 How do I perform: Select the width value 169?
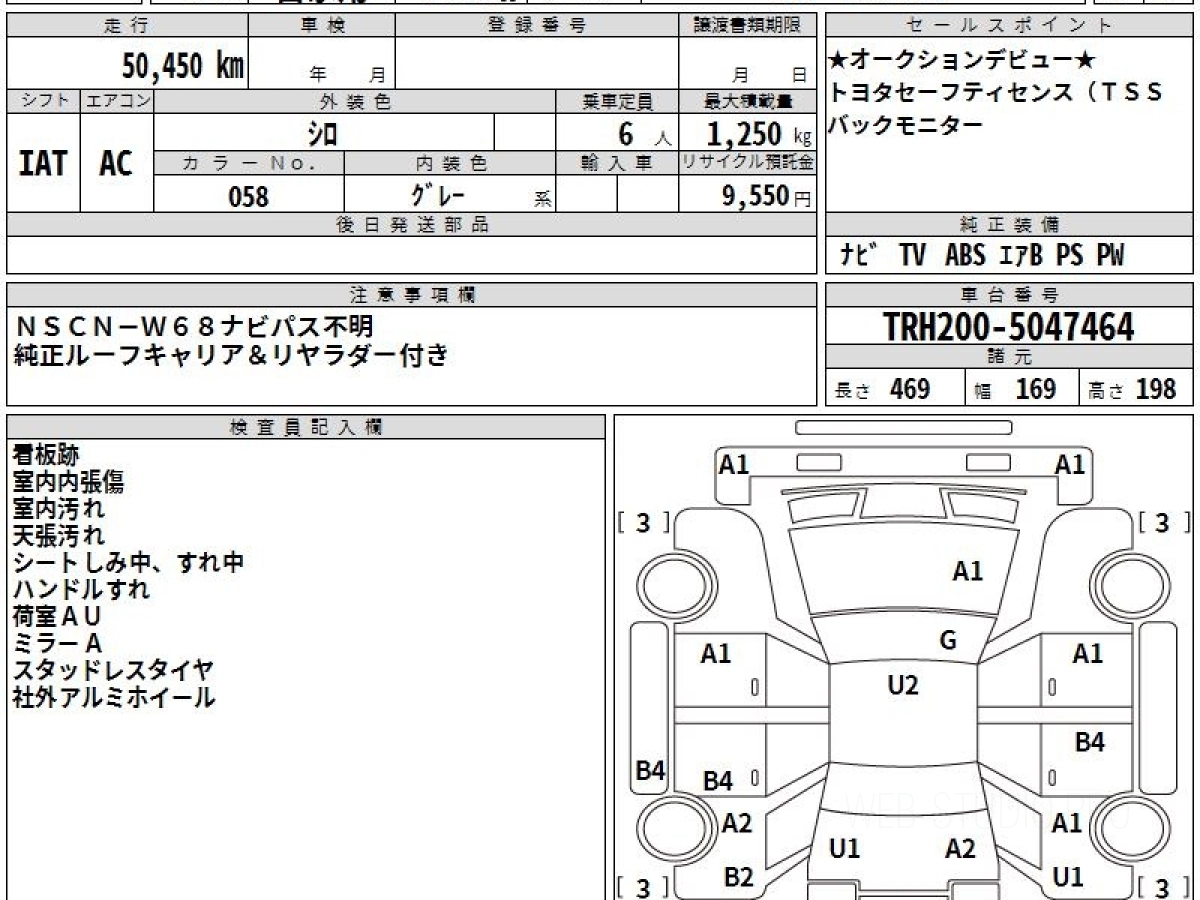point(1036,389)
